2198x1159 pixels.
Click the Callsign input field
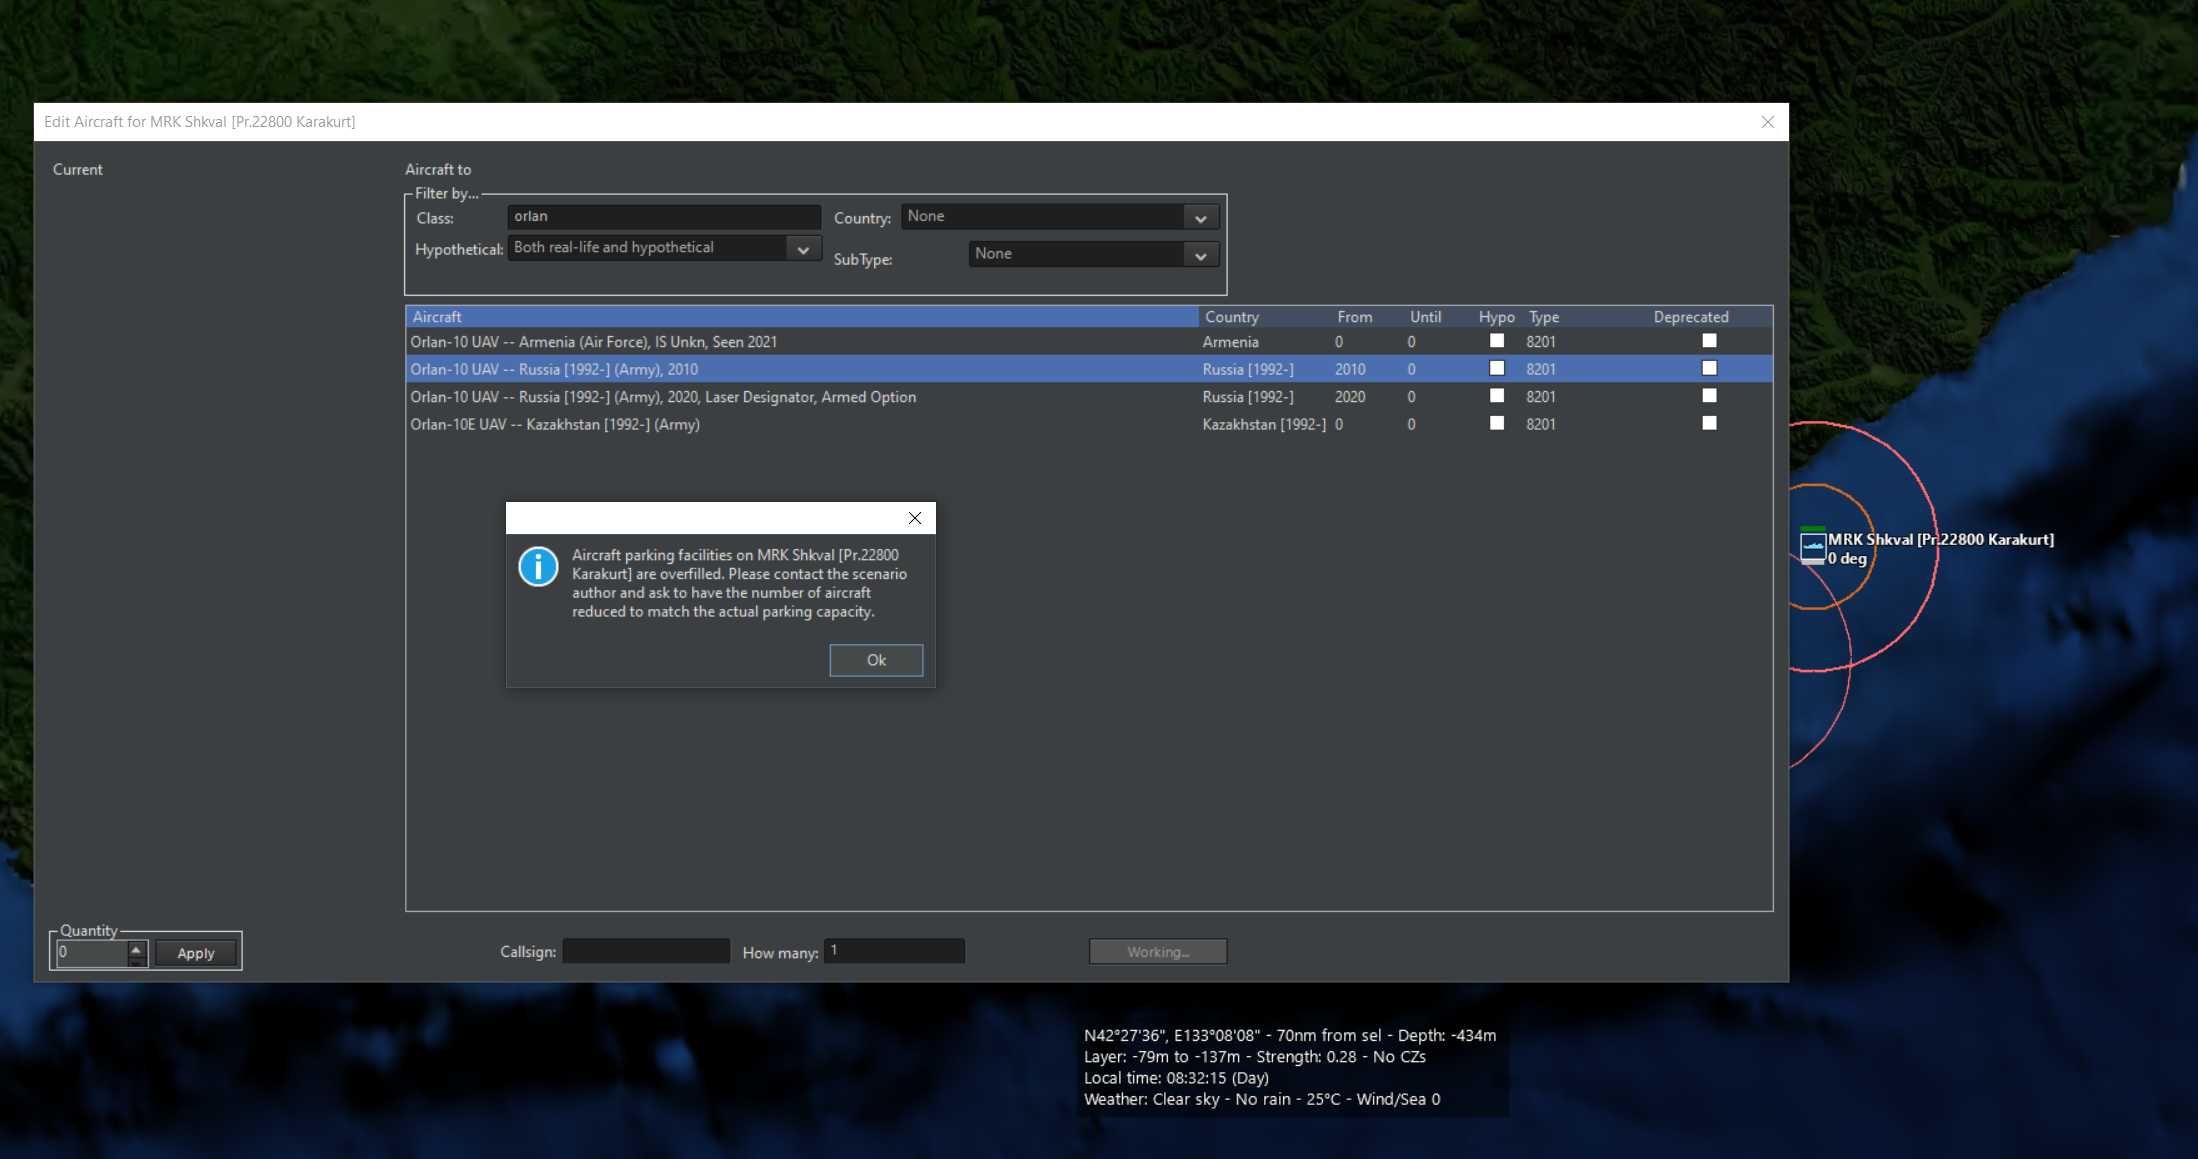[x=646, y=951]
